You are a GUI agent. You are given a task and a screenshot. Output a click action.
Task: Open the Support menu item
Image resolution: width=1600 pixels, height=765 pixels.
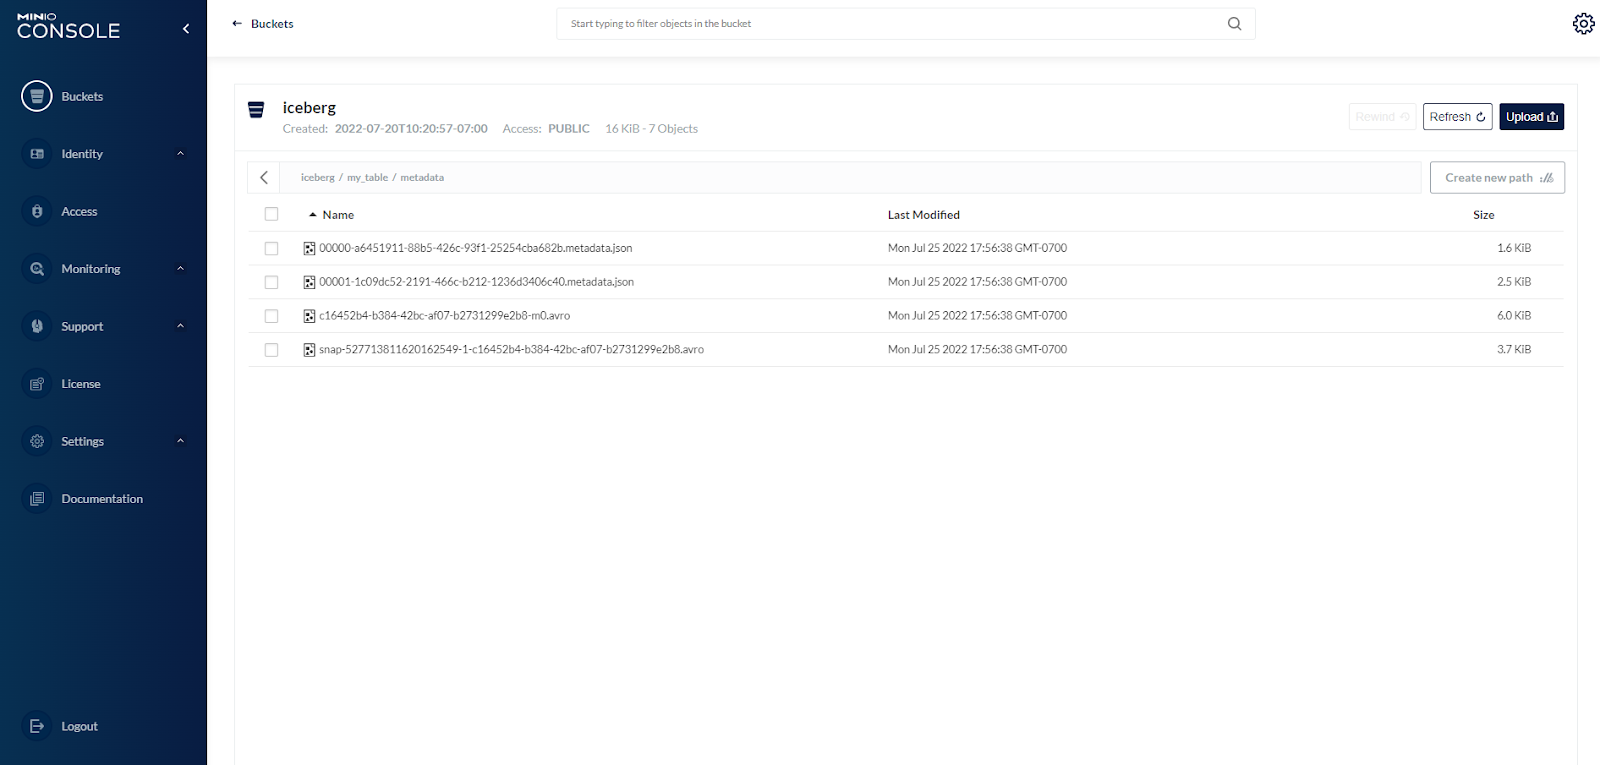click(82, 326)
